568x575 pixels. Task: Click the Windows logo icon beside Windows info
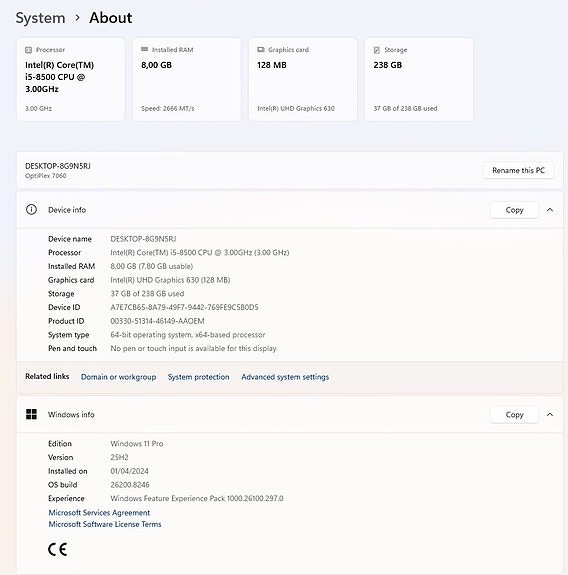pyautogui.click(x=32, y=414)
